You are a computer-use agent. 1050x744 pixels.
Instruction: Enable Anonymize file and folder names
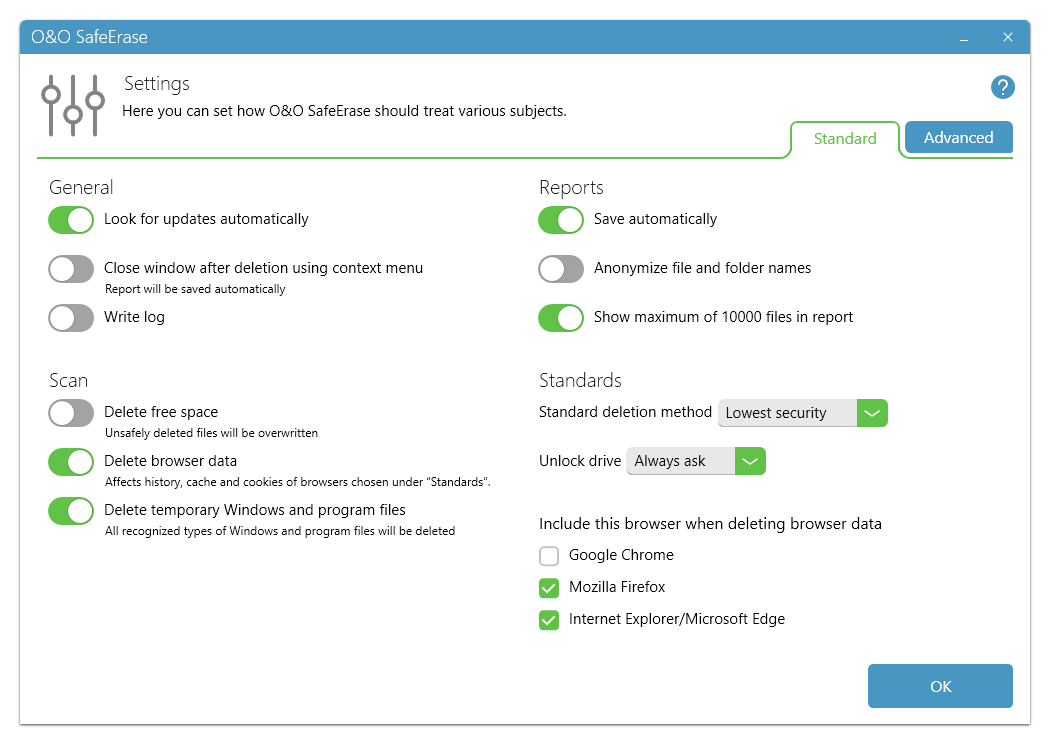point(561,269)
